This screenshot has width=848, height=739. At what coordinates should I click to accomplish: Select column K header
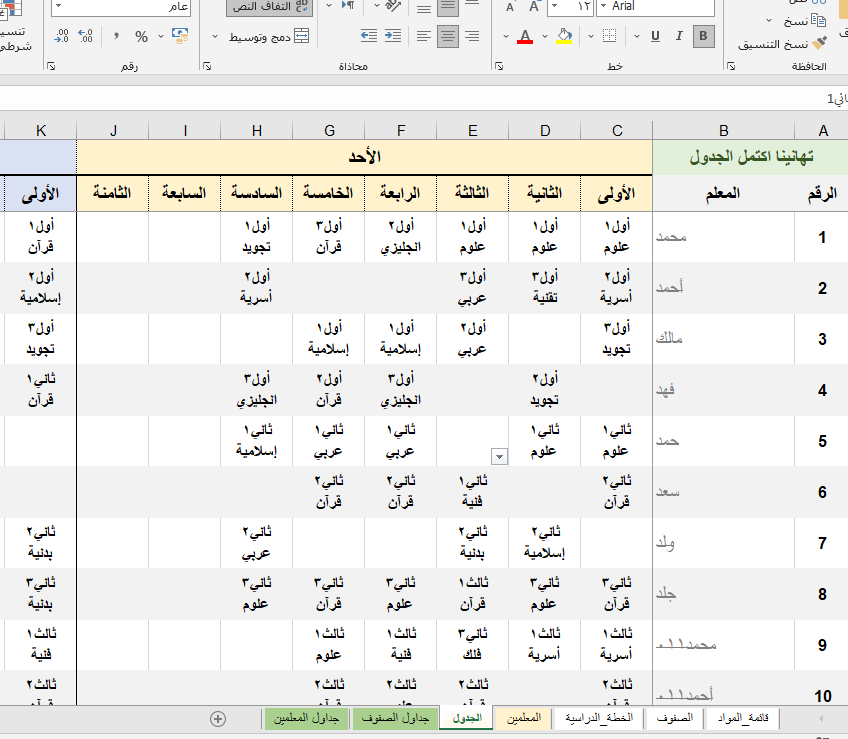coord(41,130)
